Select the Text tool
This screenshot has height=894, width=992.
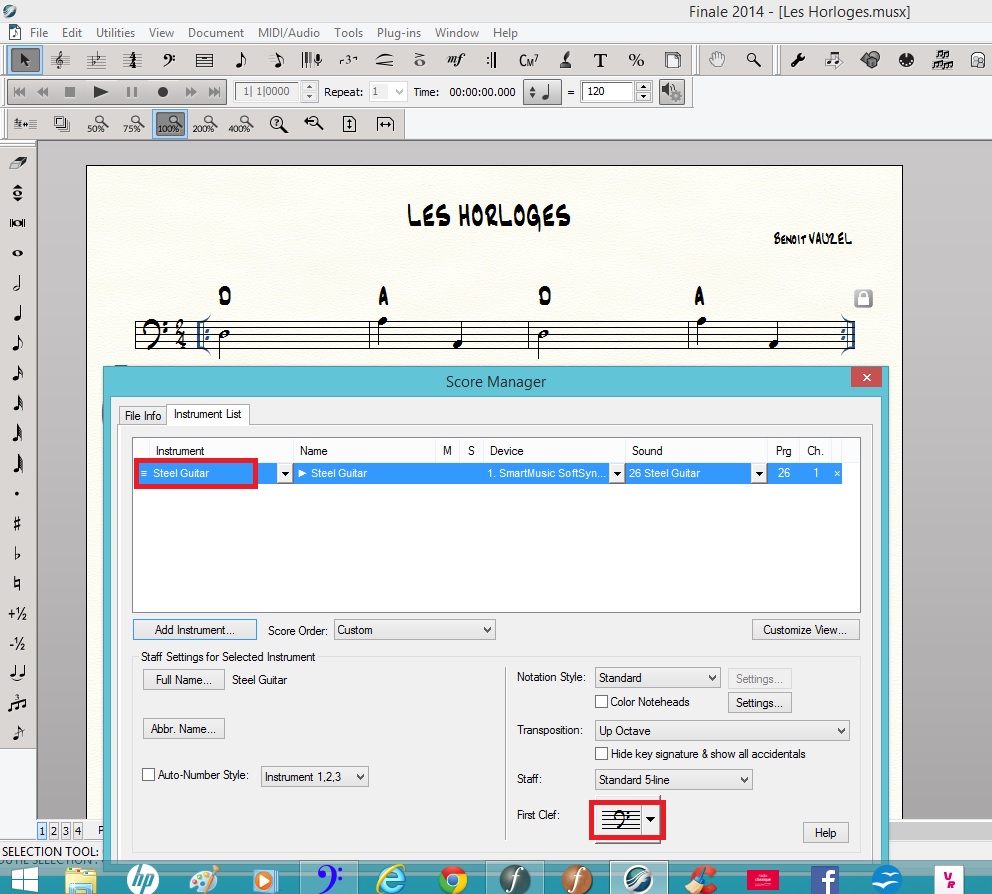[x=600, y=60]
